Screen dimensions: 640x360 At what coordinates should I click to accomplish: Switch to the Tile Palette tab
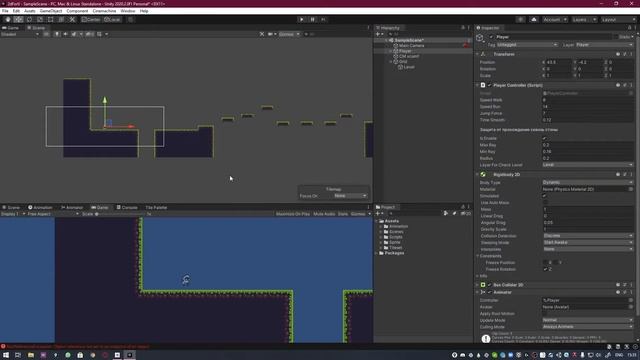(156, 207)
